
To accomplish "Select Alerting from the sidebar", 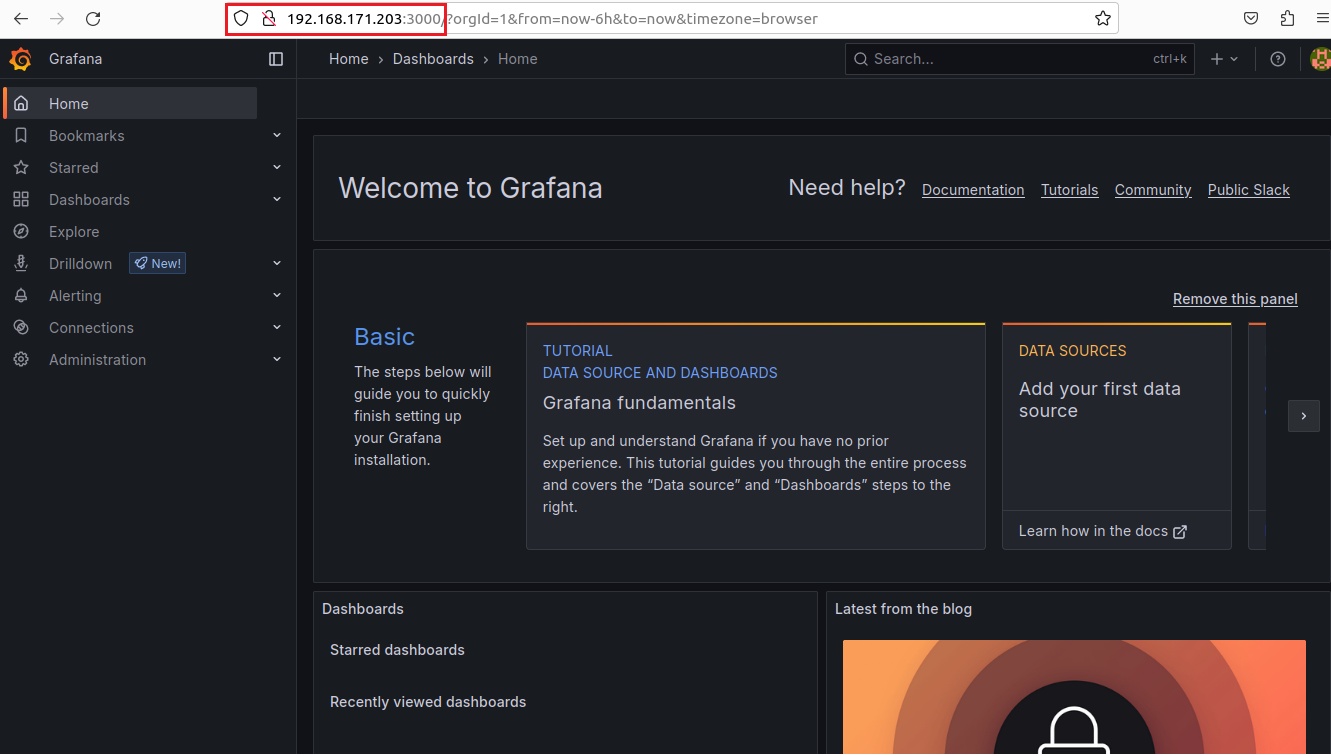I will [75, 296].
